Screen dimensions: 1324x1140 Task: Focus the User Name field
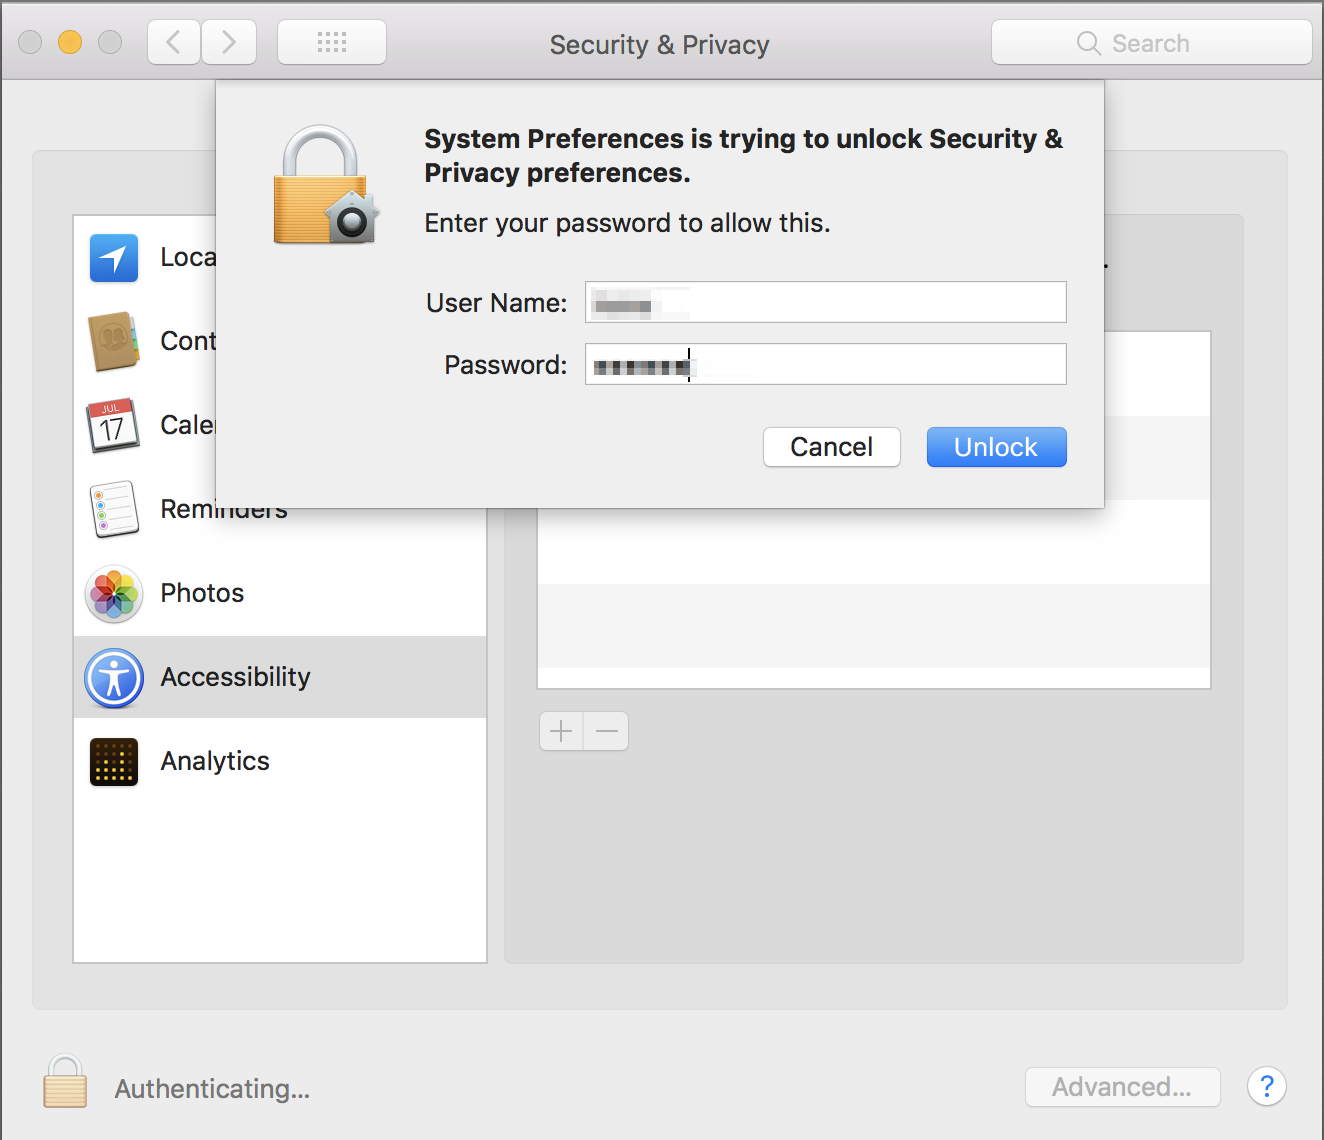tap(825, 302)
